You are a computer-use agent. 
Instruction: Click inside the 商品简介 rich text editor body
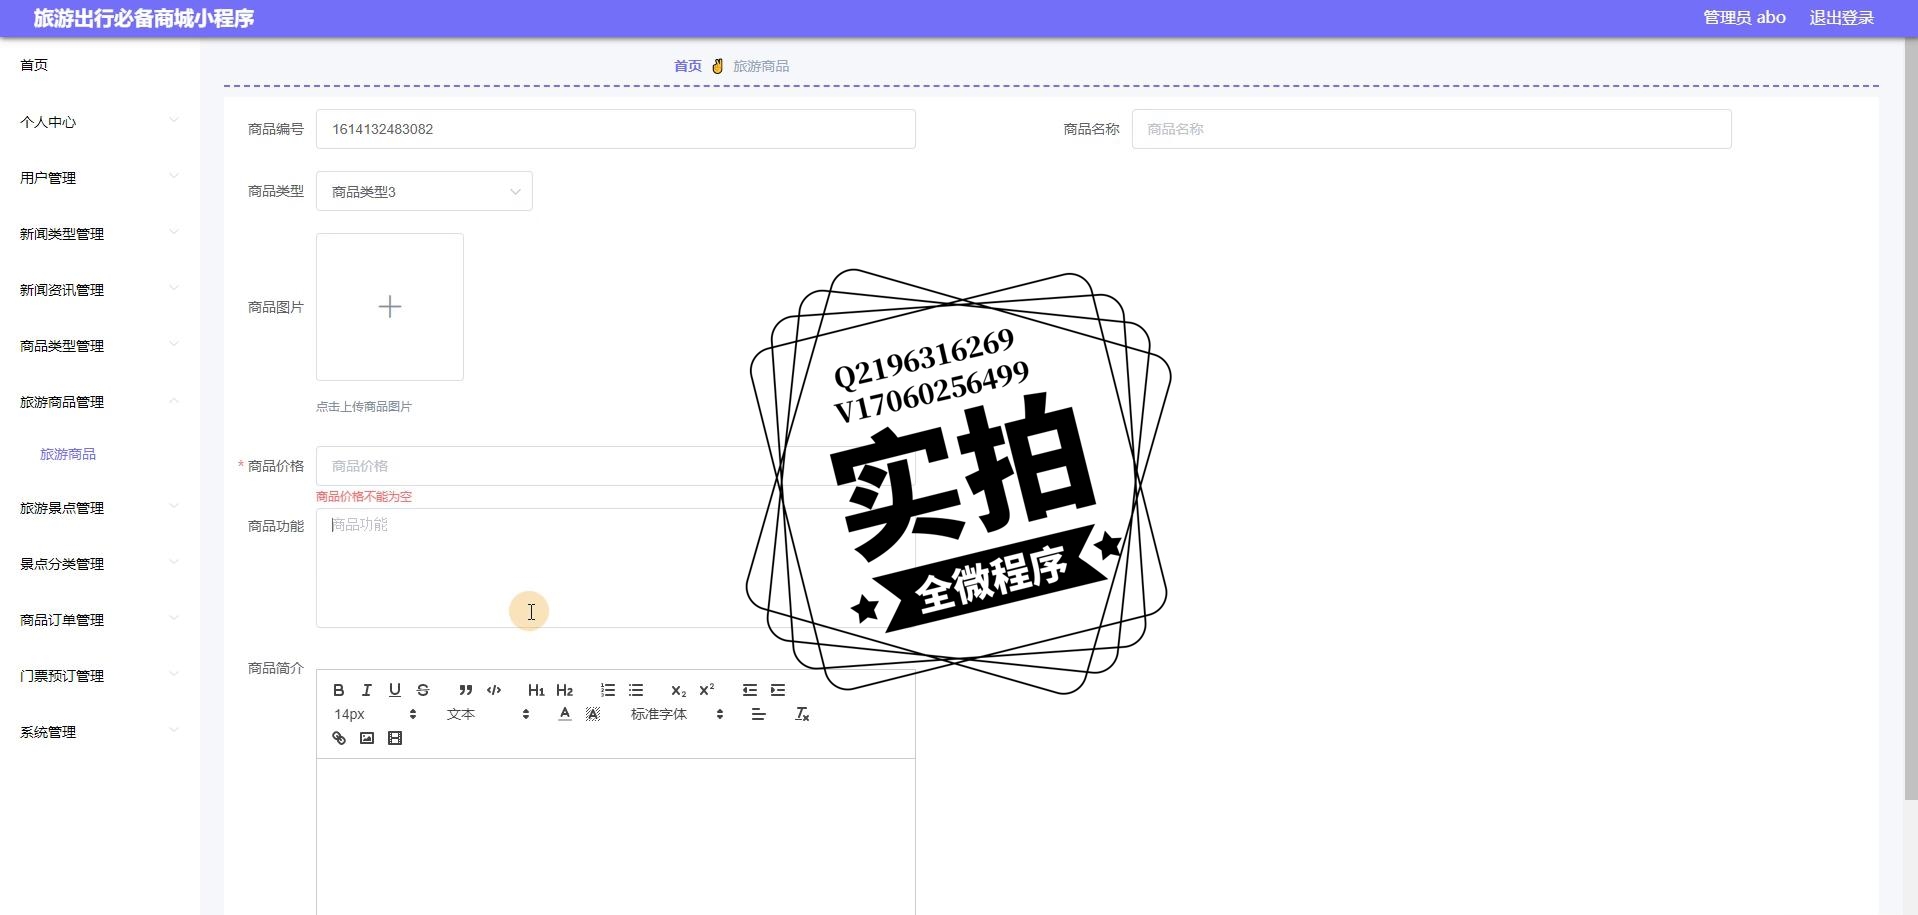click(x=616, y=836)
